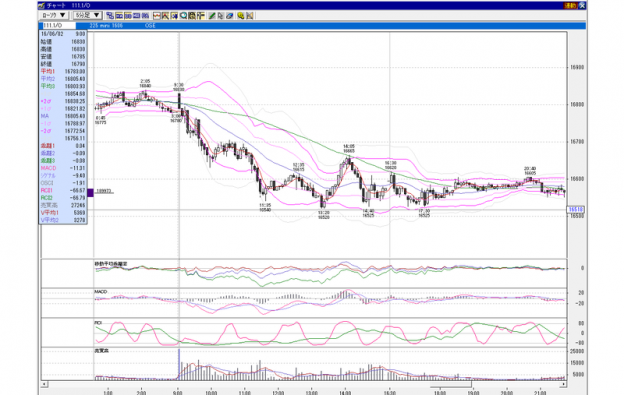Viewport: 624px width, 395px height.
Task: Click the yellow key settings icon
Action: pos(241,16)
